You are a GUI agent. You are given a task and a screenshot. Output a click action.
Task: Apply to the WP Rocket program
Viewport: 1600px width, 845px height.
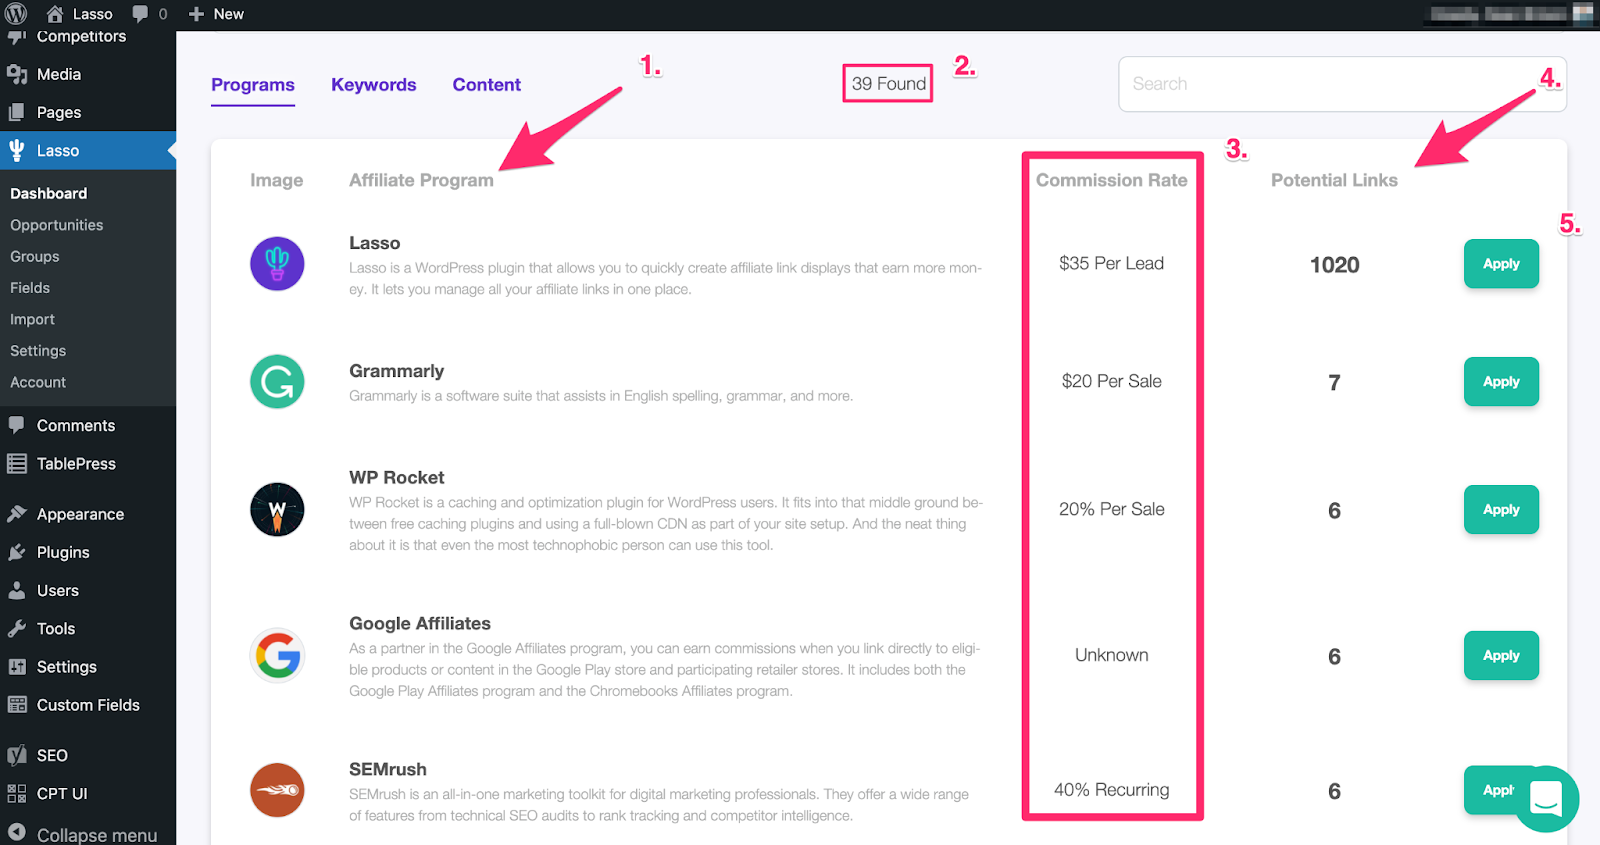[1501, 510]
